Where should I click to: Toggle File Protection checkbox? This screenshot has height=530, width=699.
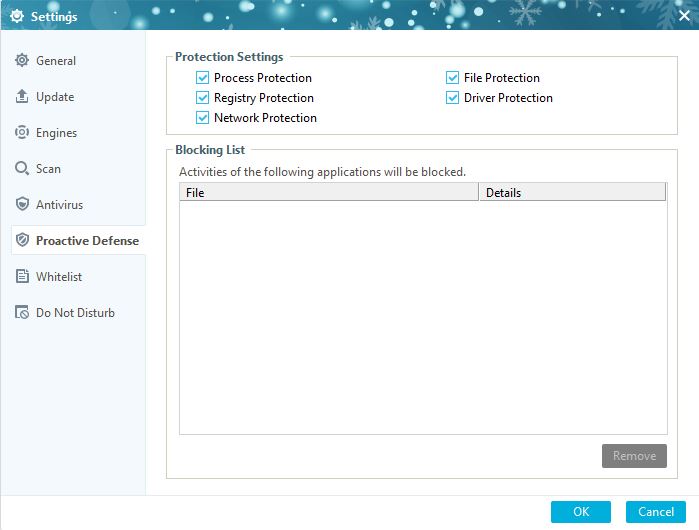coord(452,78)
